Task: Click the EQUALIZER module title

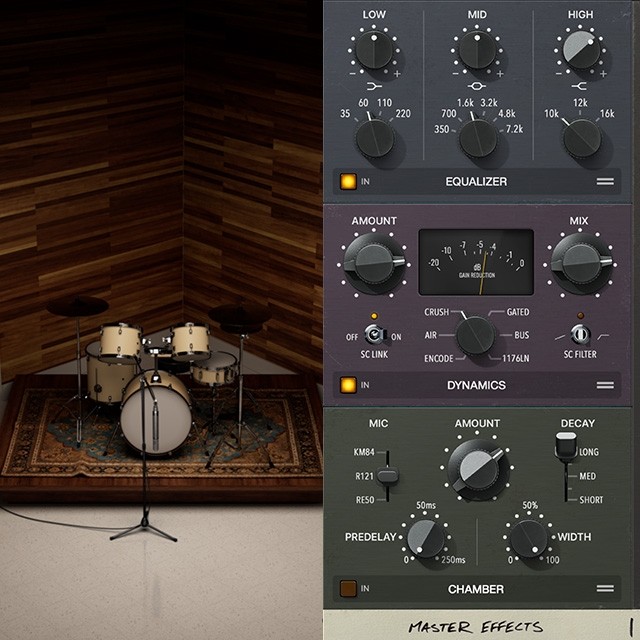Action: point(476,182)
